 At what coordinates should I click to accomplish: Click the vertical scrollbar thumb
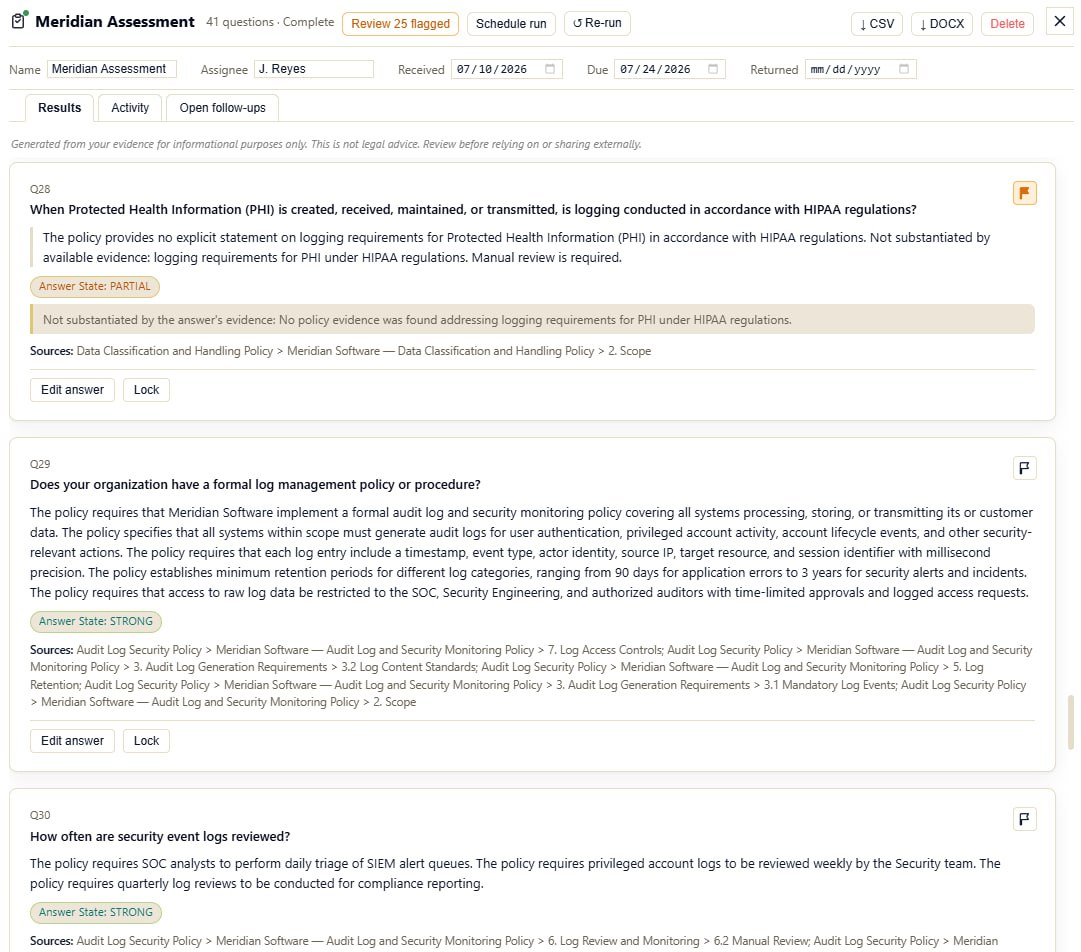1070,722
